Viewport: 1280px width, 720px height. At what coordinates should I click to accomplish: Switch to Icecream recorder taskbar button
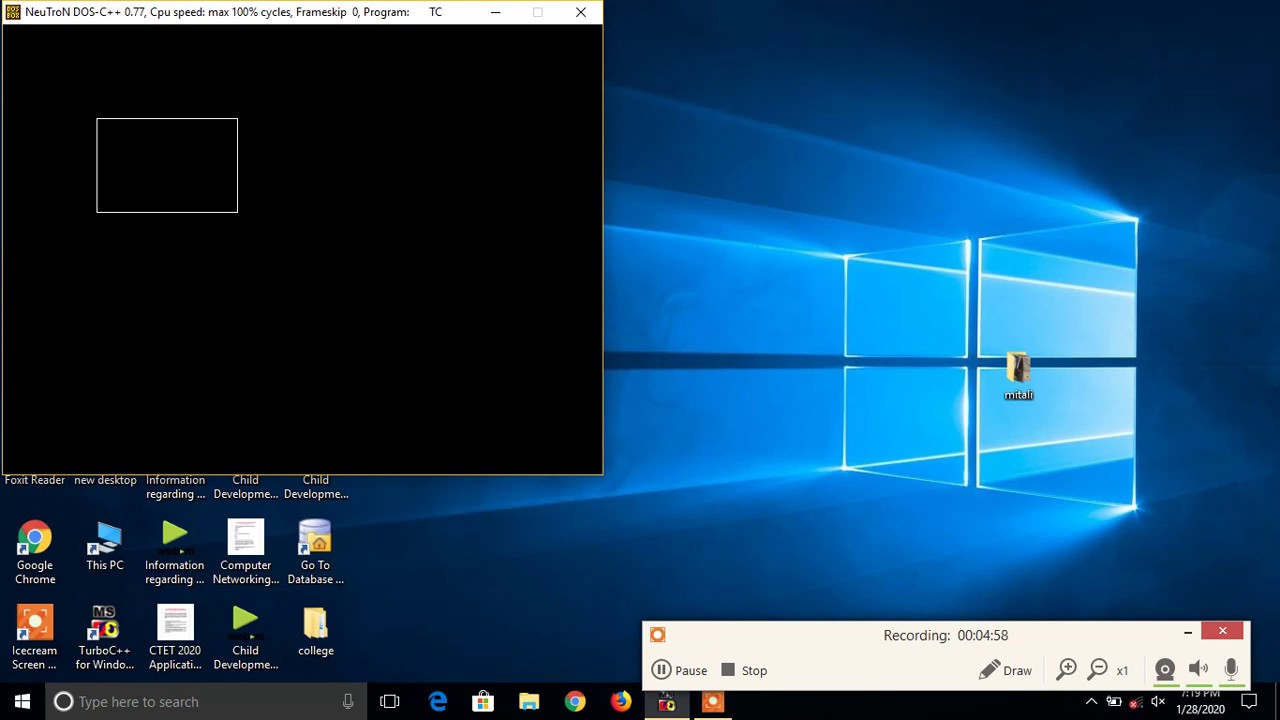[713, 702]
